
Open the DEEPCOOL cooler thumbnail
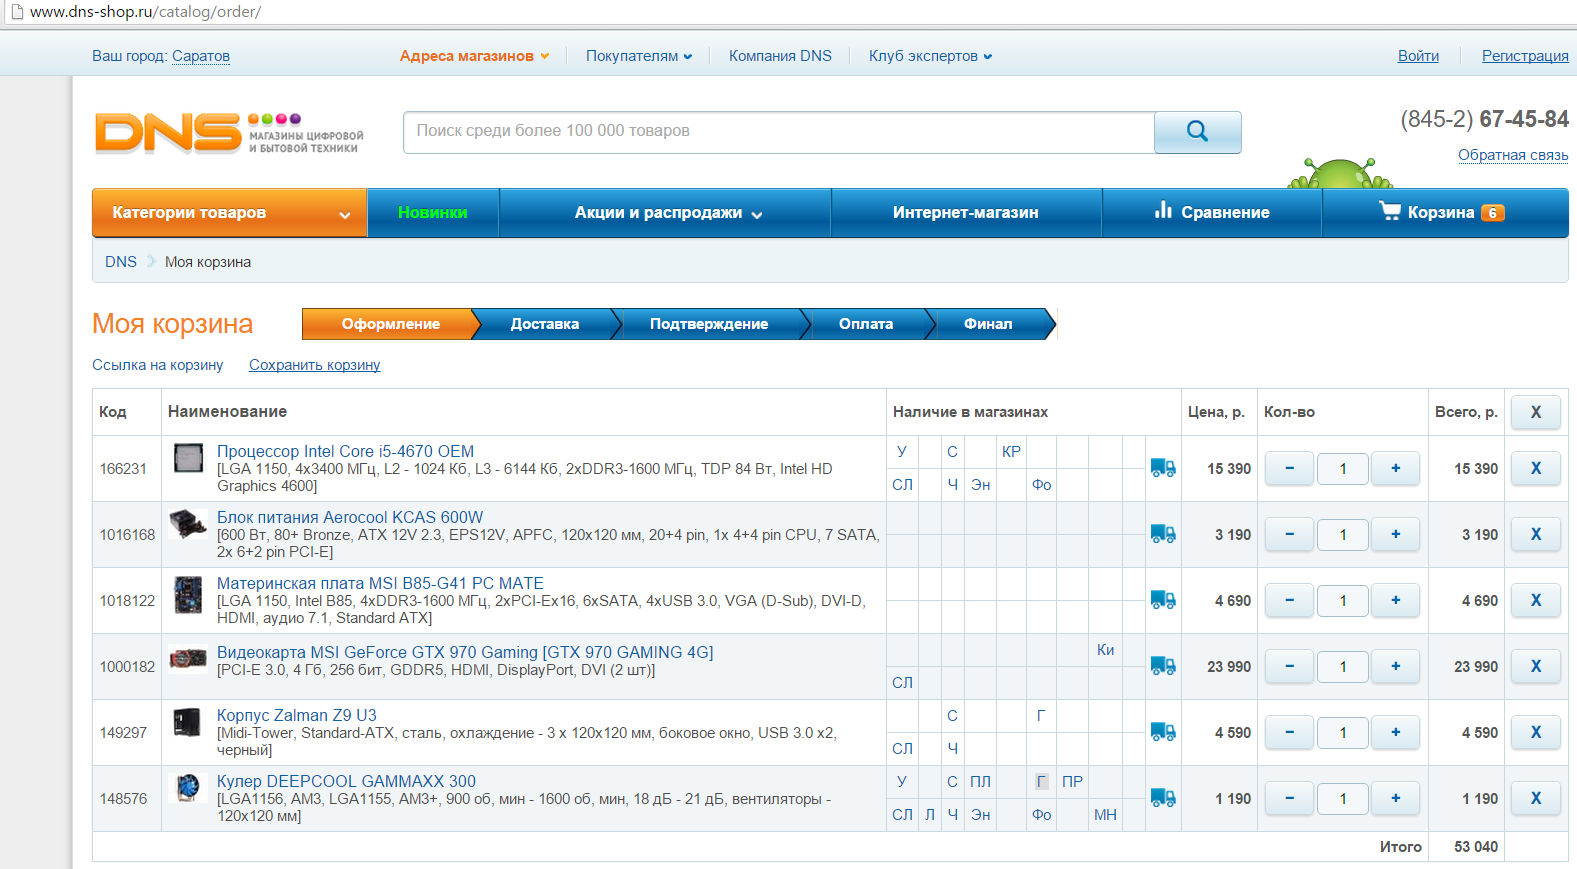[x=188, y=788]
